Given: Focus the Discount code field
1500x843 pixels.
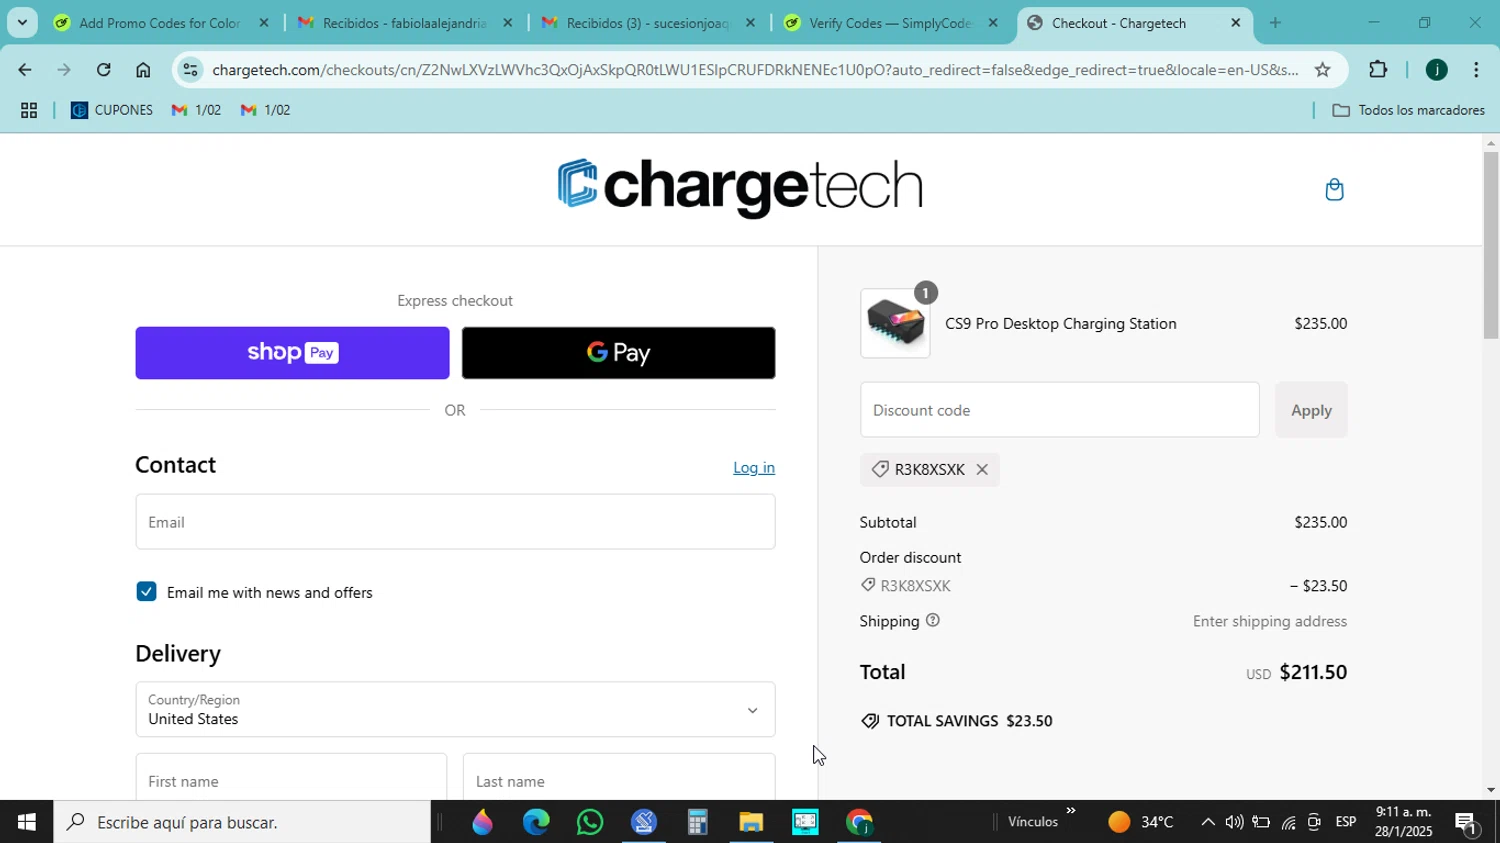Looking at the screenshot, I should [1059, 410].
